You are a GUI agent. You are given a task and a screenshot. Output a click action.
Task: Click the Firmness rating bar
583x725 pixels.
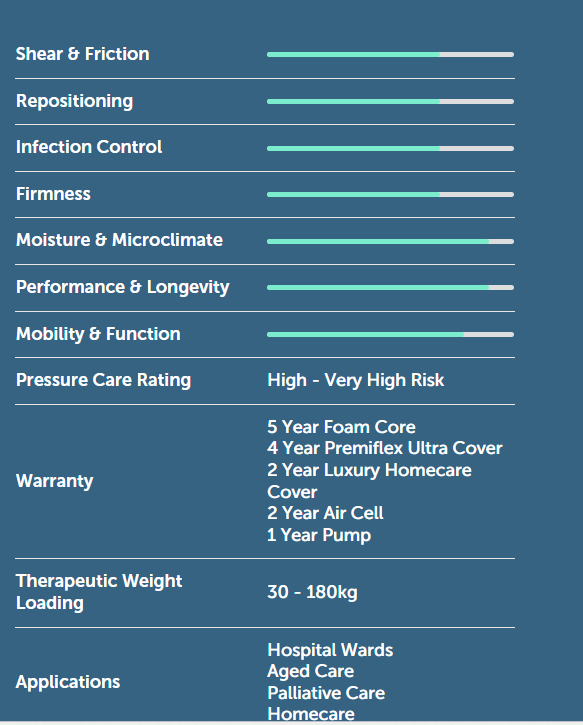(x=390, y=195)
